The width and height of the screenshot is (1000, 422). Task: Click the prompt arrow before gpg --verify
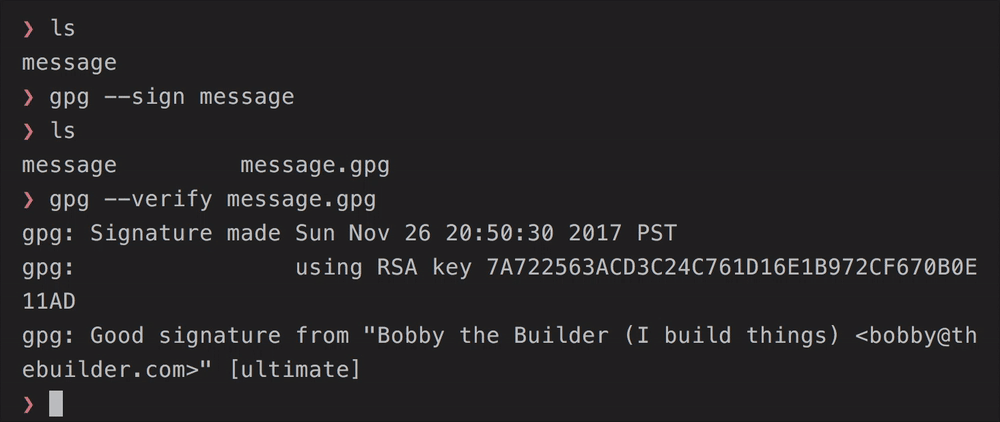(28, 200)
